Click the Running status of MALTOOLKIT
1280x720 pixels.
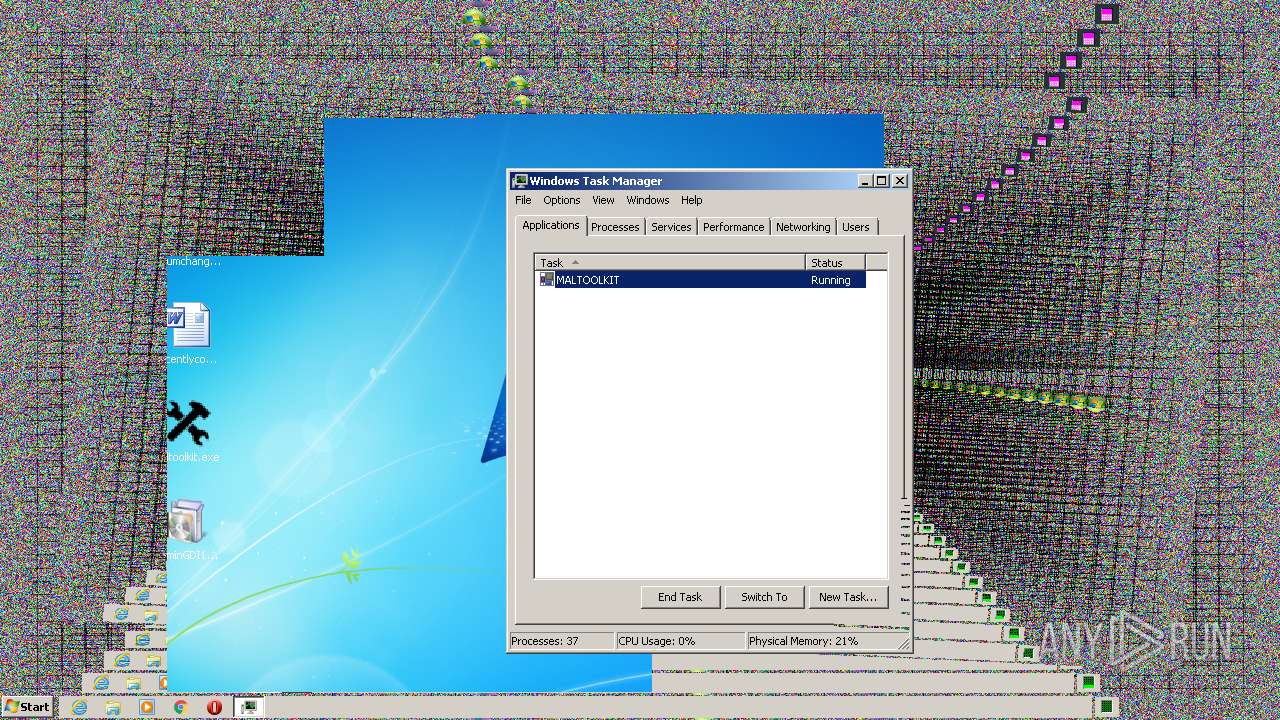[x=831, y=280]
